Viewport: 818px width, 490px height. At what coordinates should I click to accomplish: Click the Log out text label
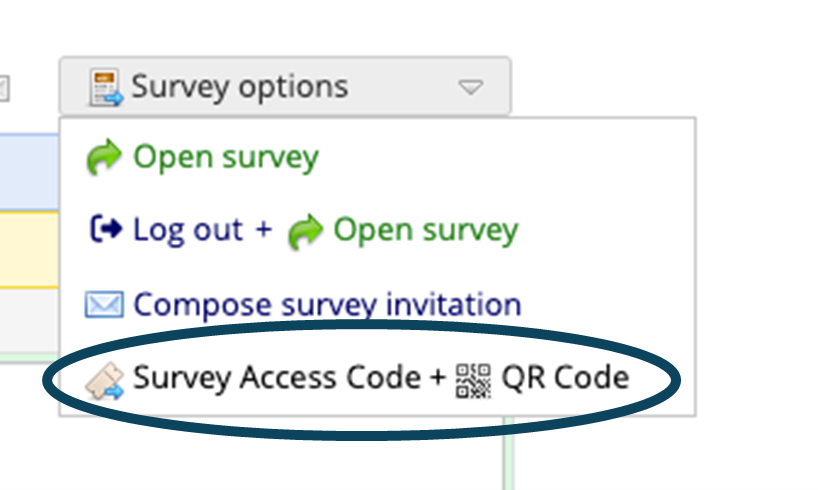[188, 230]
